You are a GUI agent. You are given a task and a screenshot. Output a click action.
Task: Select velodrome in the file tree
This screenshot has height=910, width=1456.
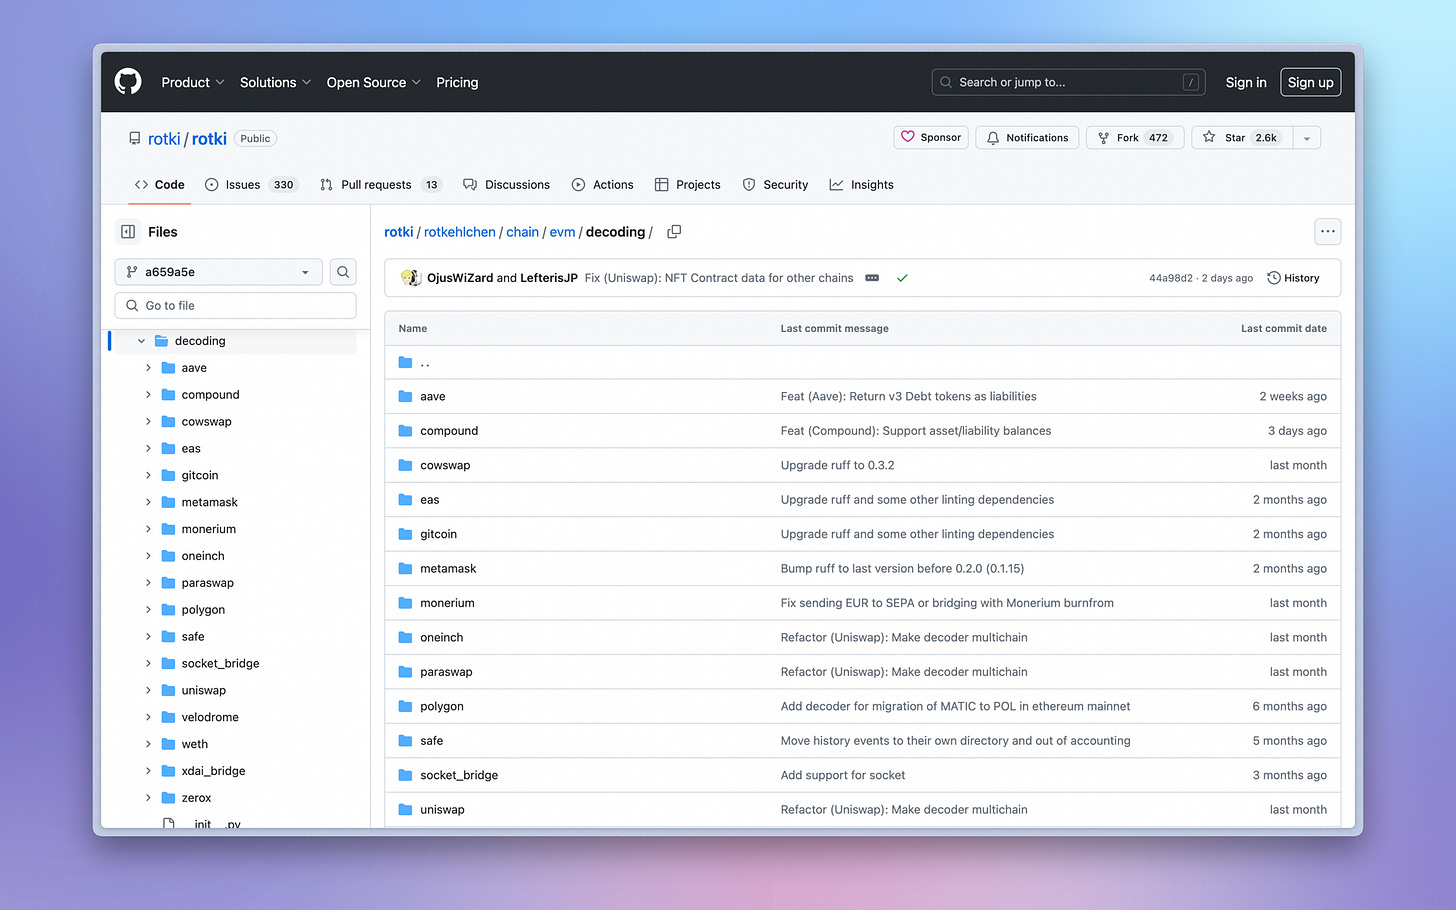(x=210, y=717)
